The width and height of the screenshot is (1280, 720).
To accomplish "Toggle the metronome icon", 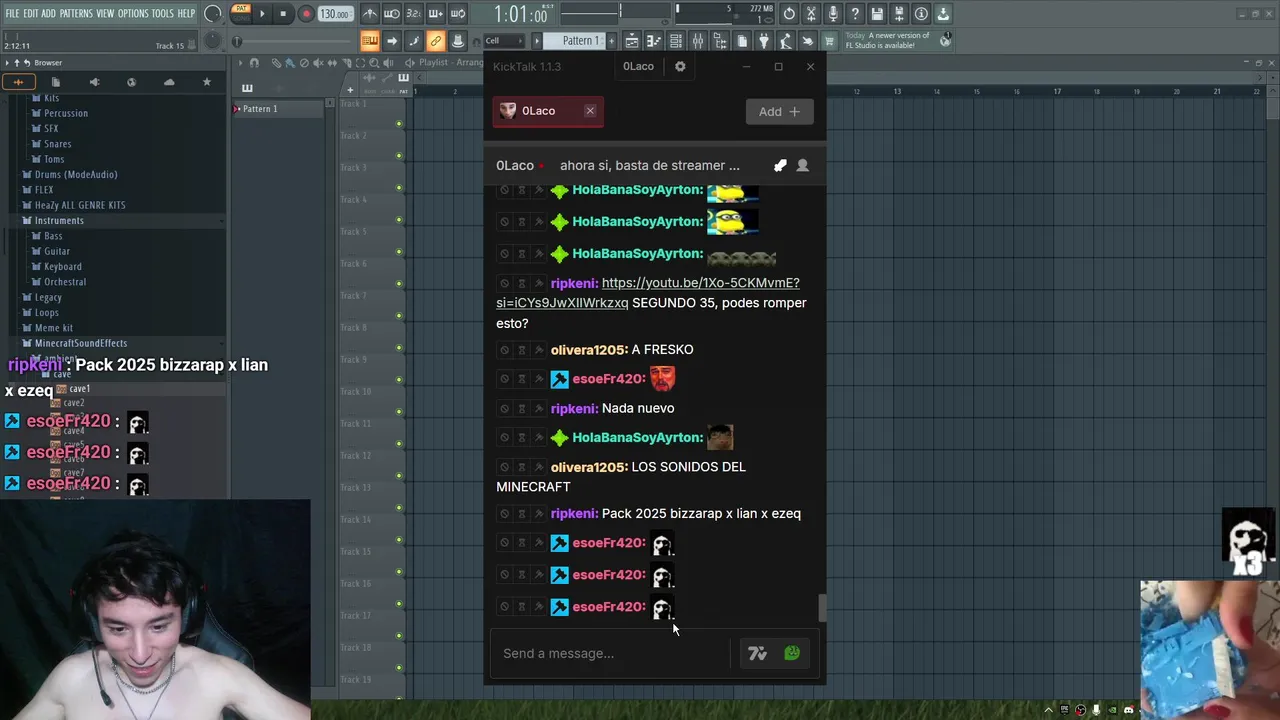I will [x=370, y=14].
